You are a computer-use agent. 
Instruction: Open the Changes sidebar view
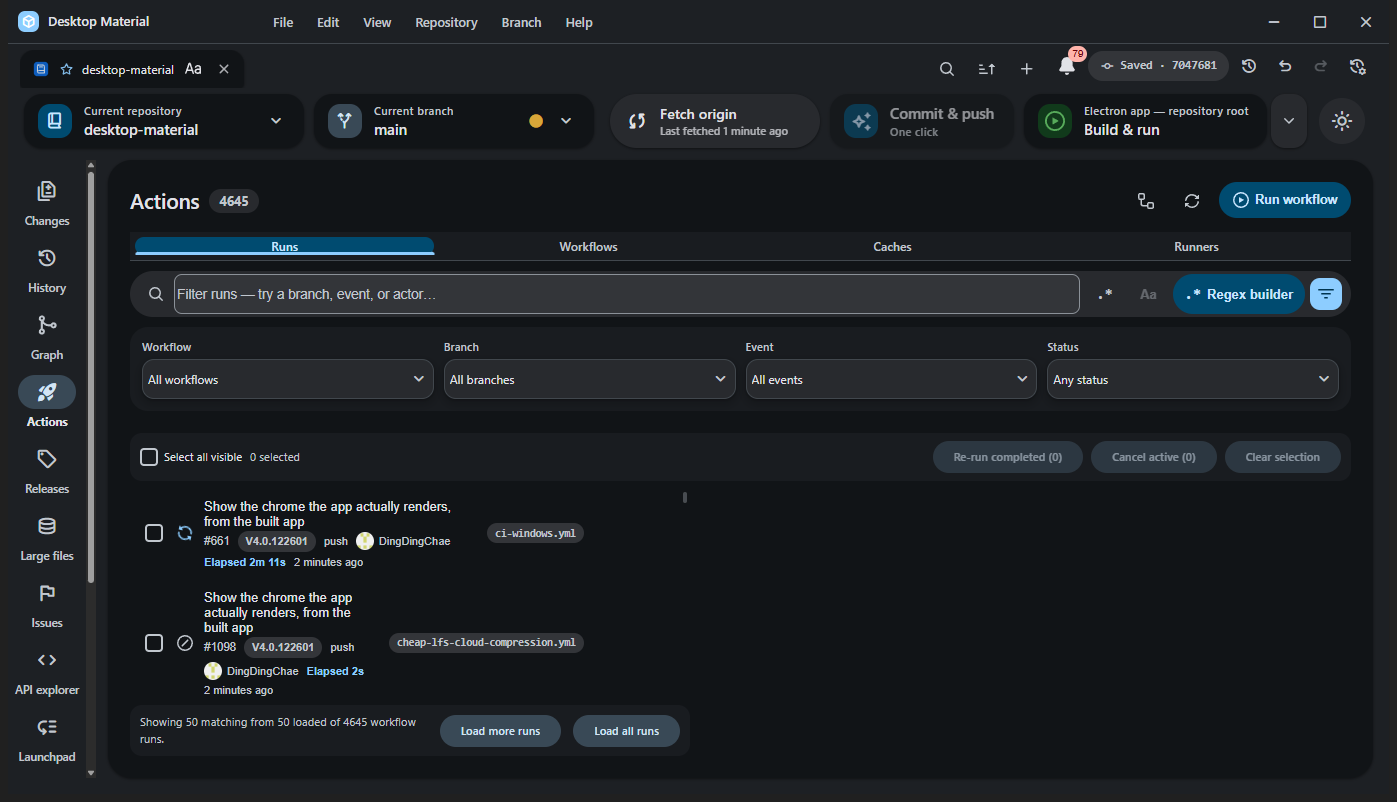coord(47,203)
